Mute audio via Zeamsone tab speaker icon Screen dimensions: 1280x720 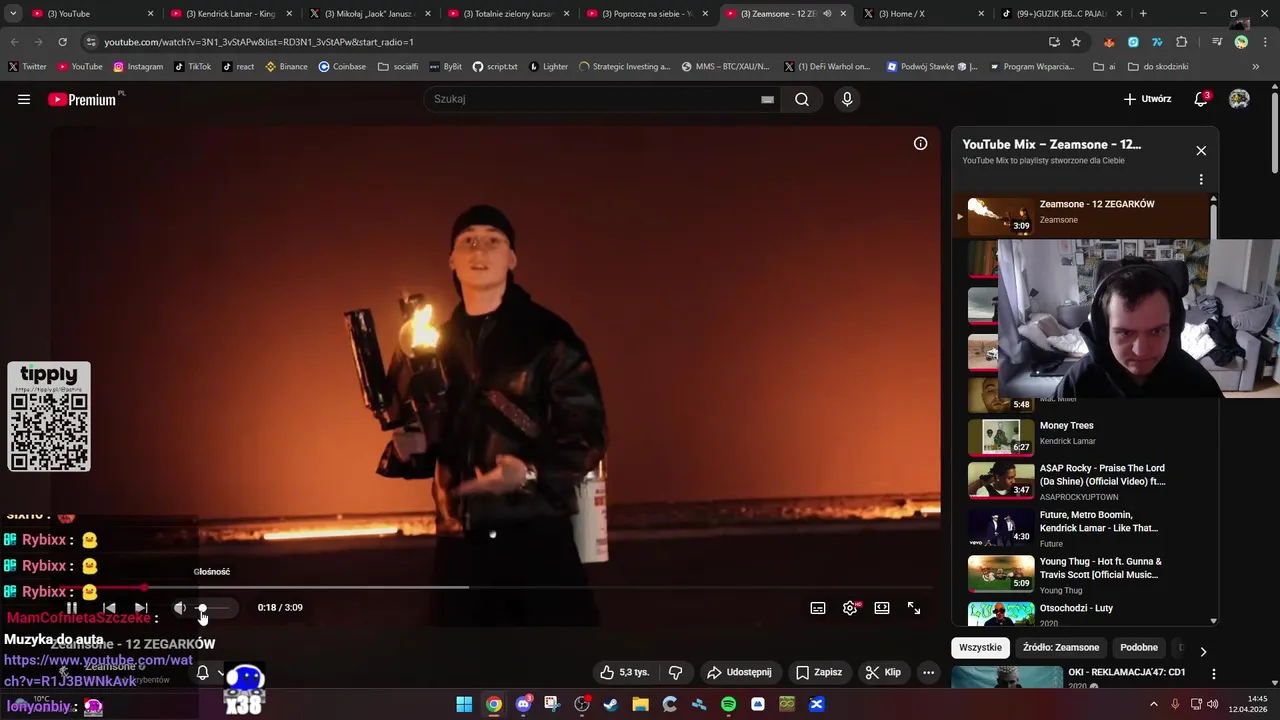[827, 14]
